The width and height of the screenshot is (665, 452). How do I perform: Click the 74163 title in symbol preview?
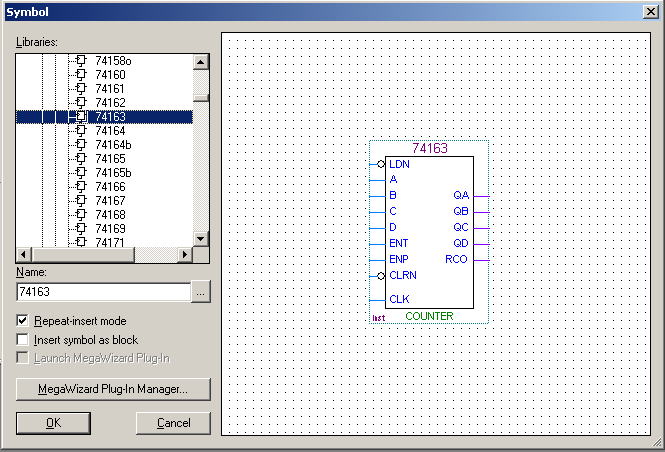click(430, 148)
